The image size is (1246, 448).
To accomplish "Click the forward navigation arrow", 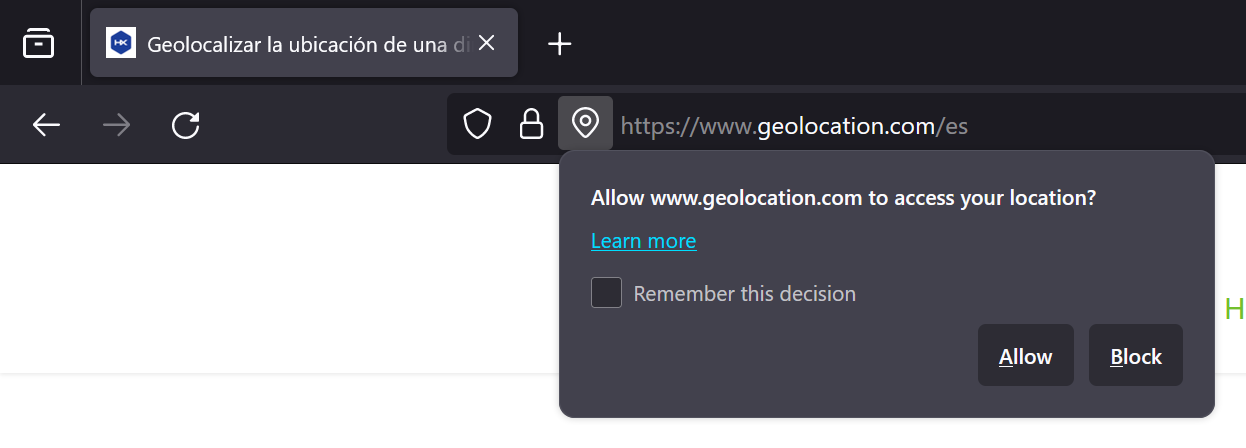I will coord(117,125).
